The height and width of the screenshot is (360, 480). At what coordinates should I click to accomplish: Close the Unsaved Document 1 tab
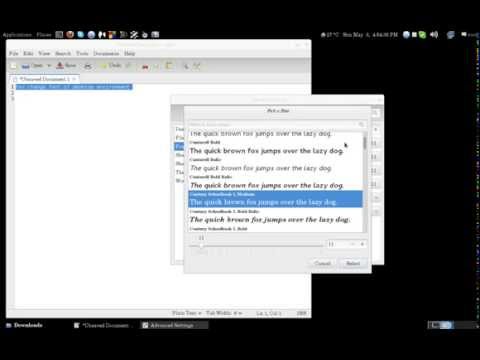(x=74, y=79)
